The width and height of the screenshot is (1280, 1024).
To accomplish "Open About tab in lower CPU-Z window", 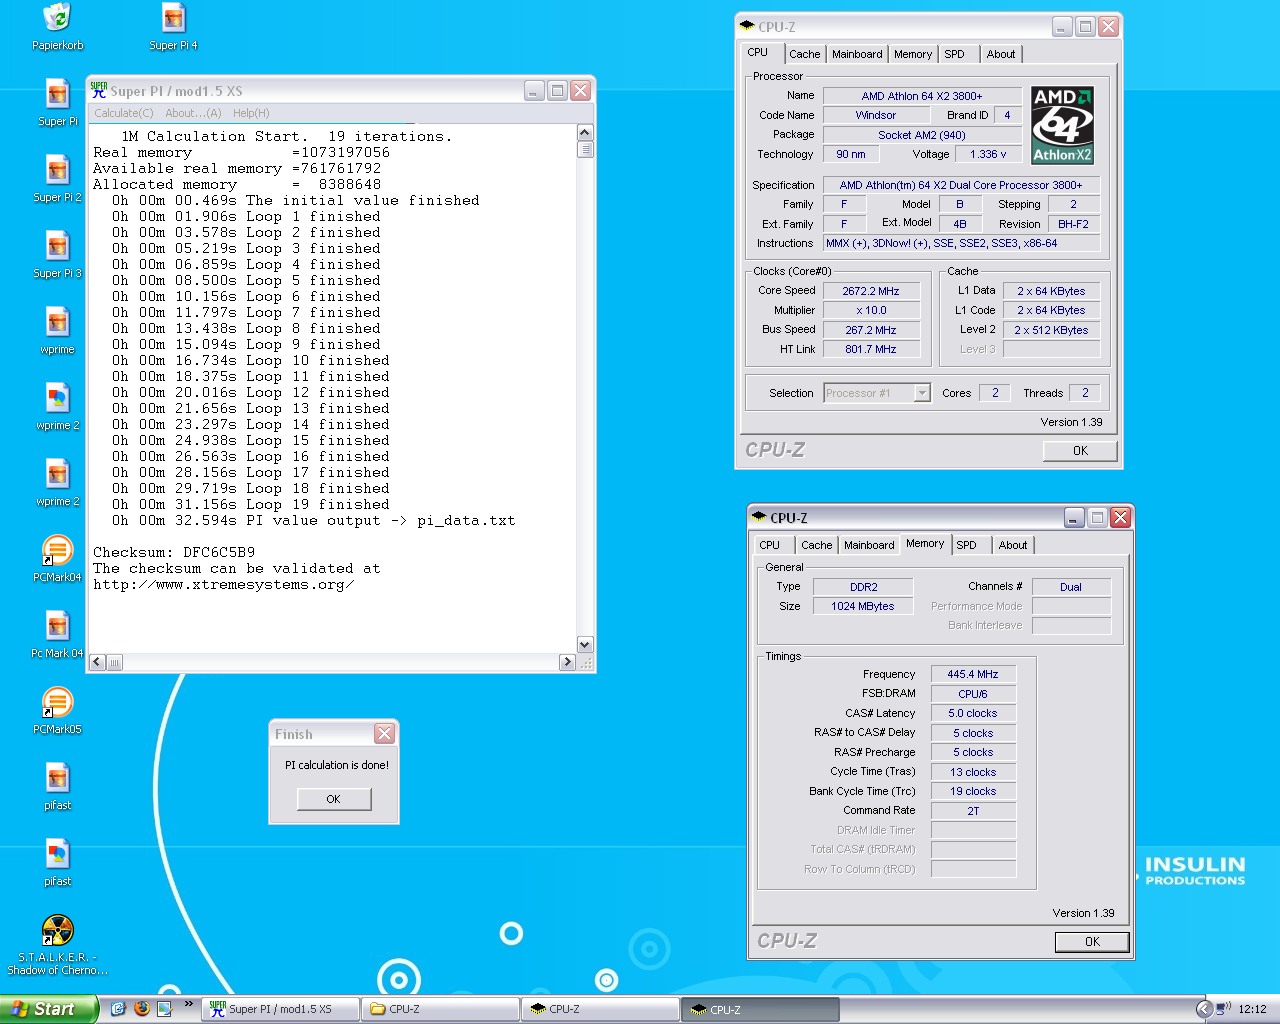I will [1013, 545].
